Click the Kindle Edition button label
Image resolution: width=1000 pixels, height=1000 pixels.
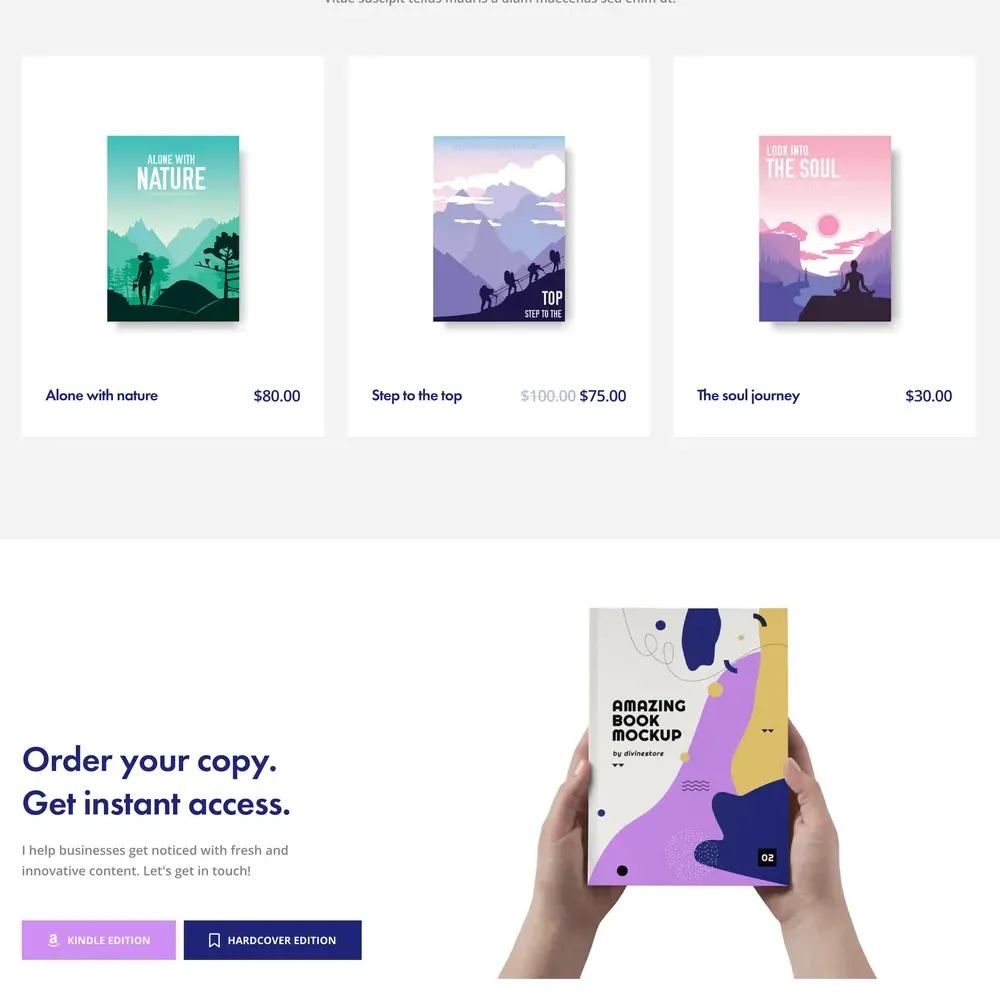[109, 940]
